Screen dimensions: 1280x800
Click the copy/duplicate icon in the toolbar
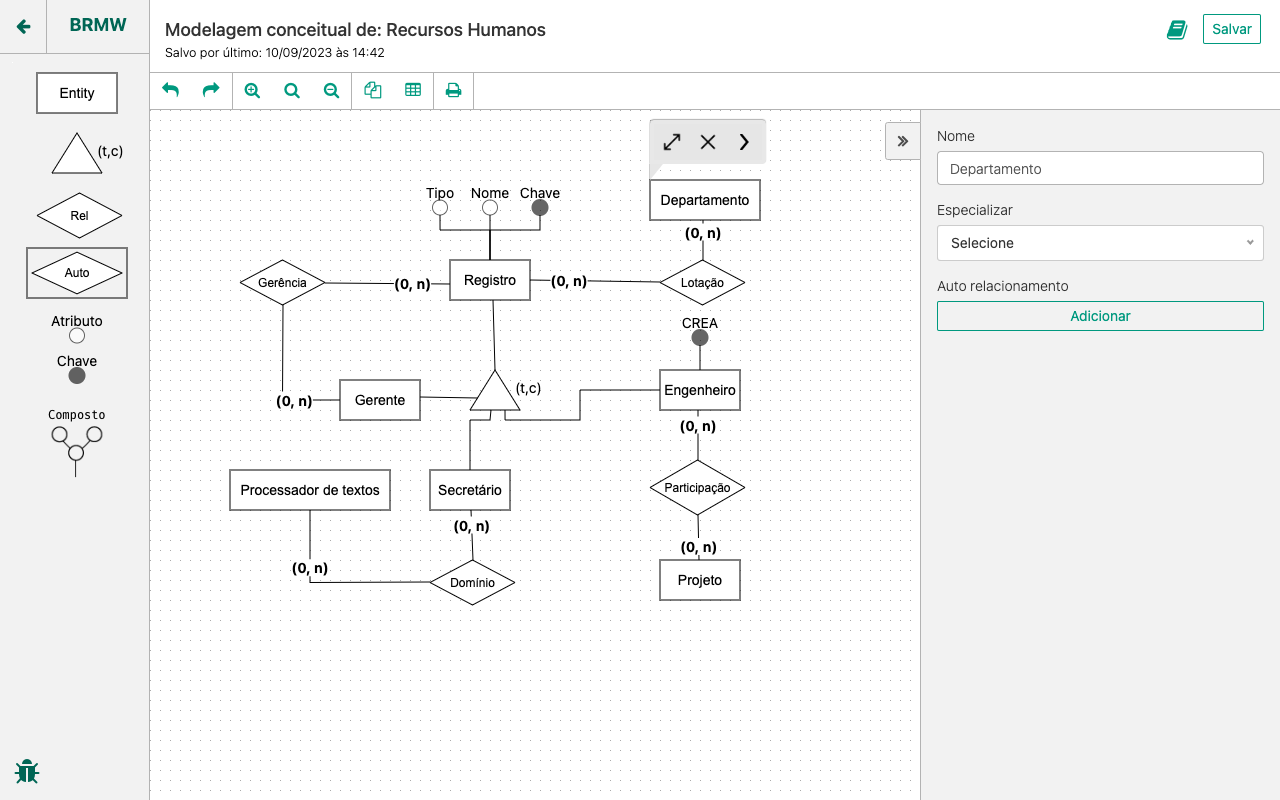tap(373, 90)
